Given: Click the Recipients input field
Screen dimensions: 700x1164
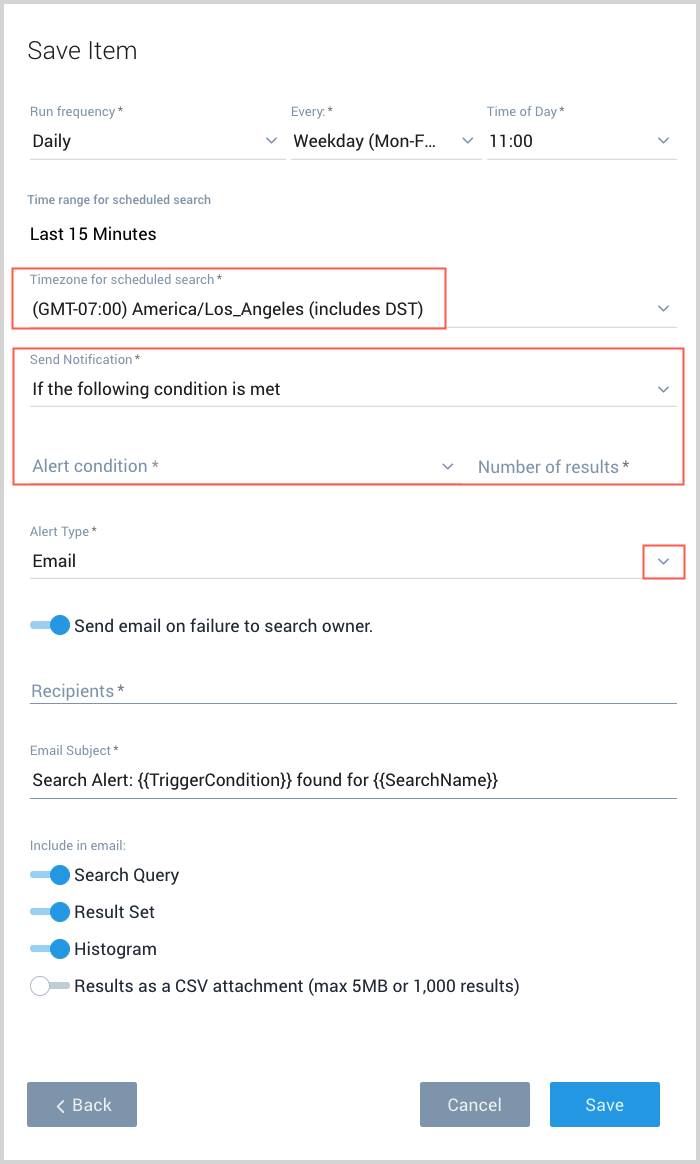Looking at the screenshot, I should point(353,691).
